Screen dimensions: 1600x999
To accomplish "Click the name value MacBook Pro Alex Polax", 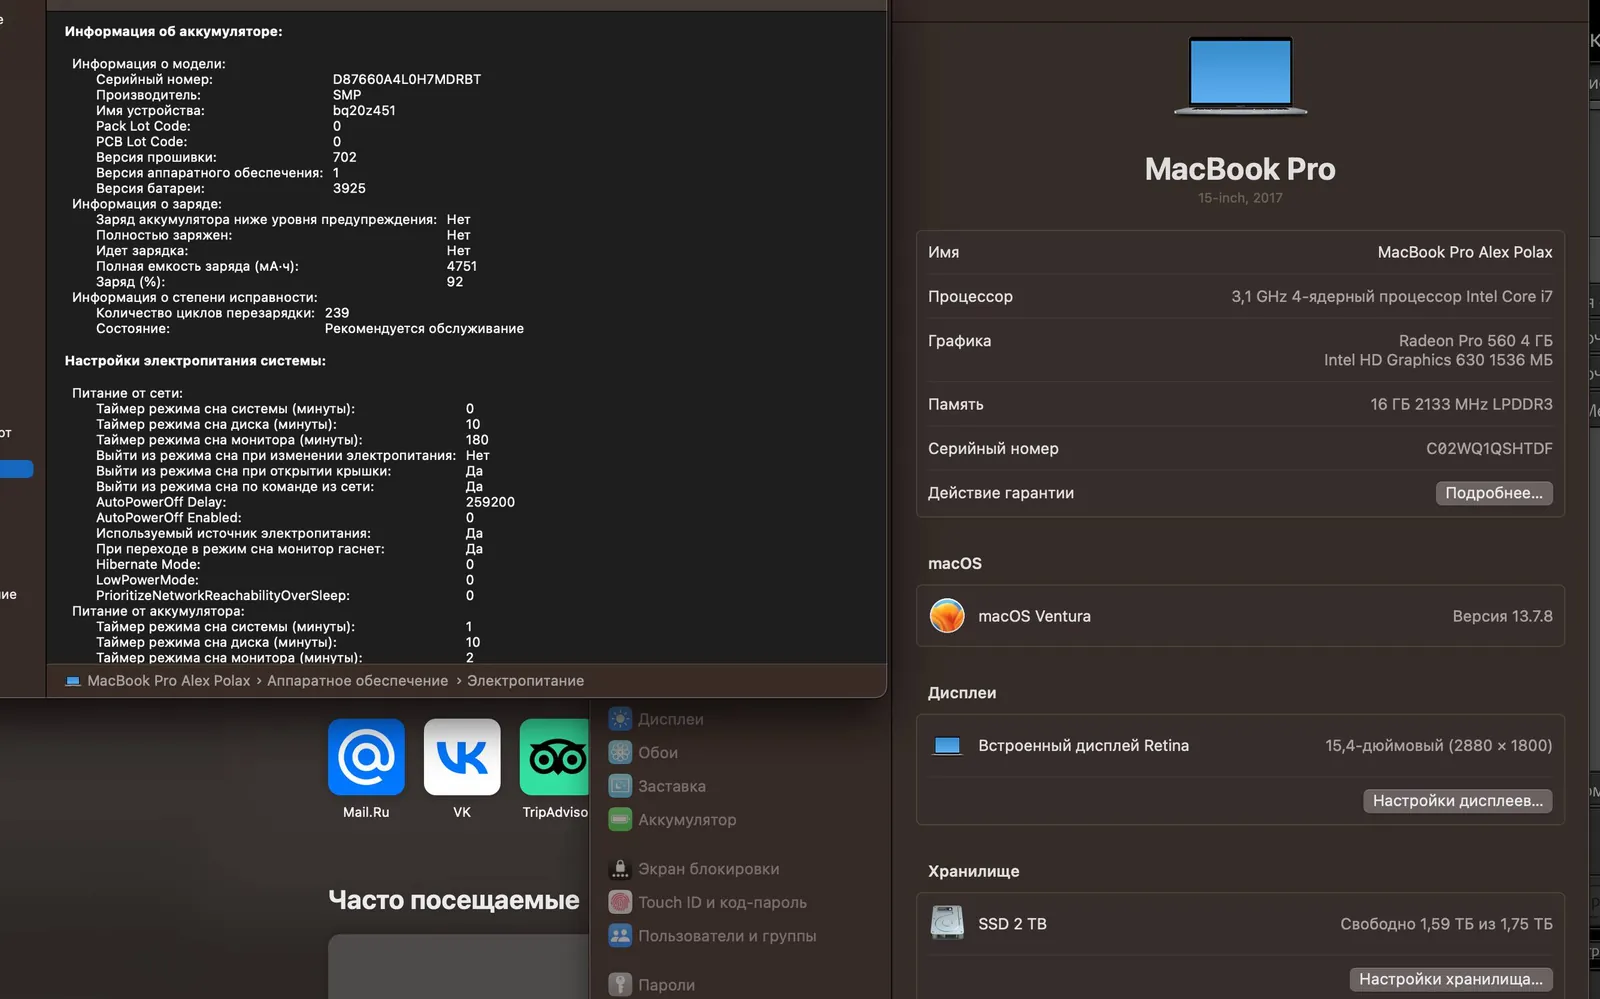I will point(1465,253).
